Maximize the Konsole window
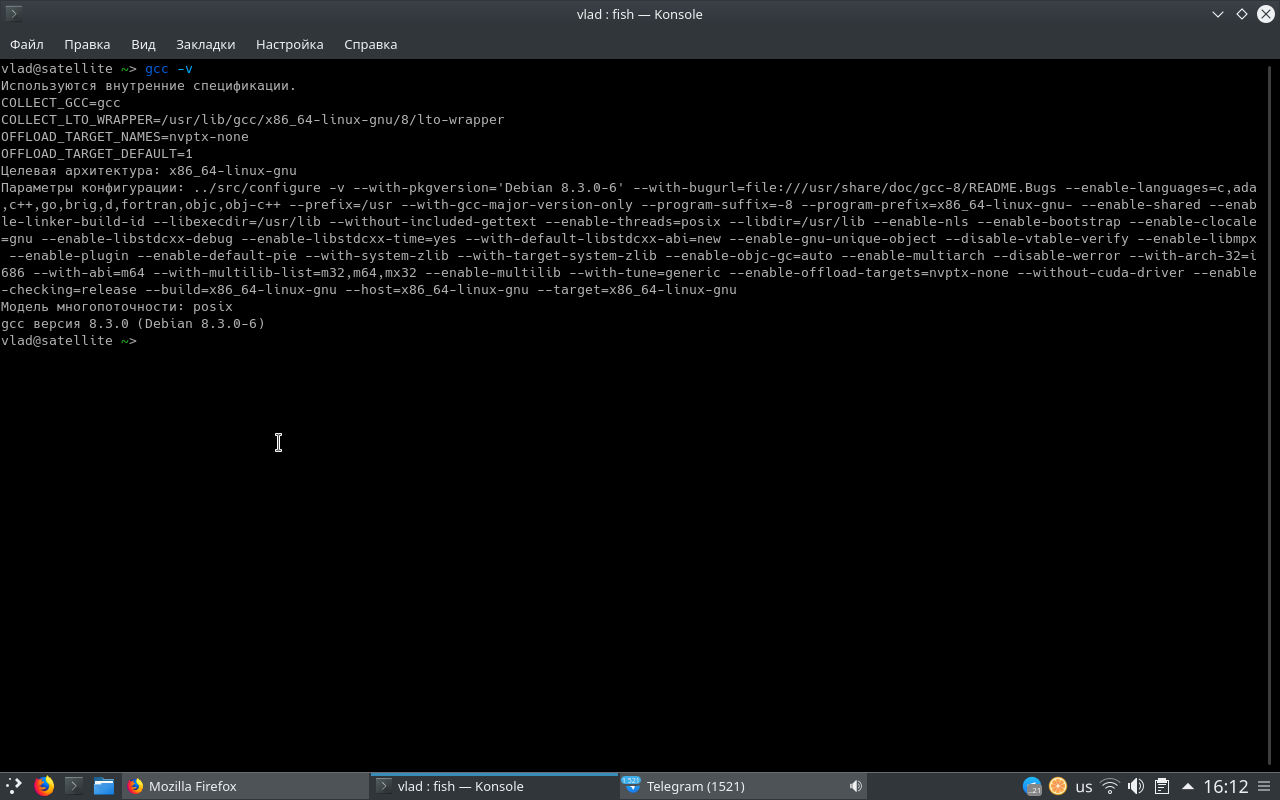This screenshot has width=1280, height=800. tap(1242, 14)
